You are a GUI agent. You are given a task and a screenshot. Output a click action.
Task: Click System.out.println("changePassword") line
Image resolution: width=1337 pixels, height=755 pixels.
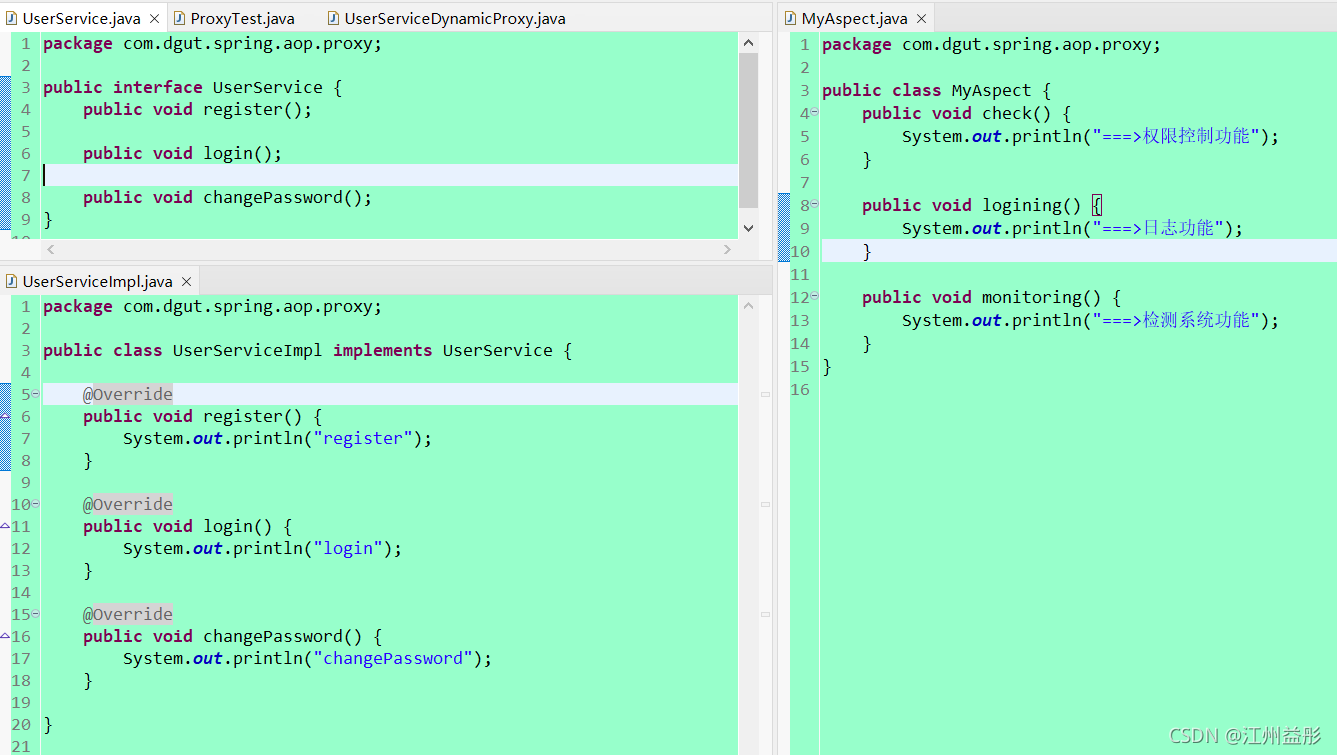308,658
